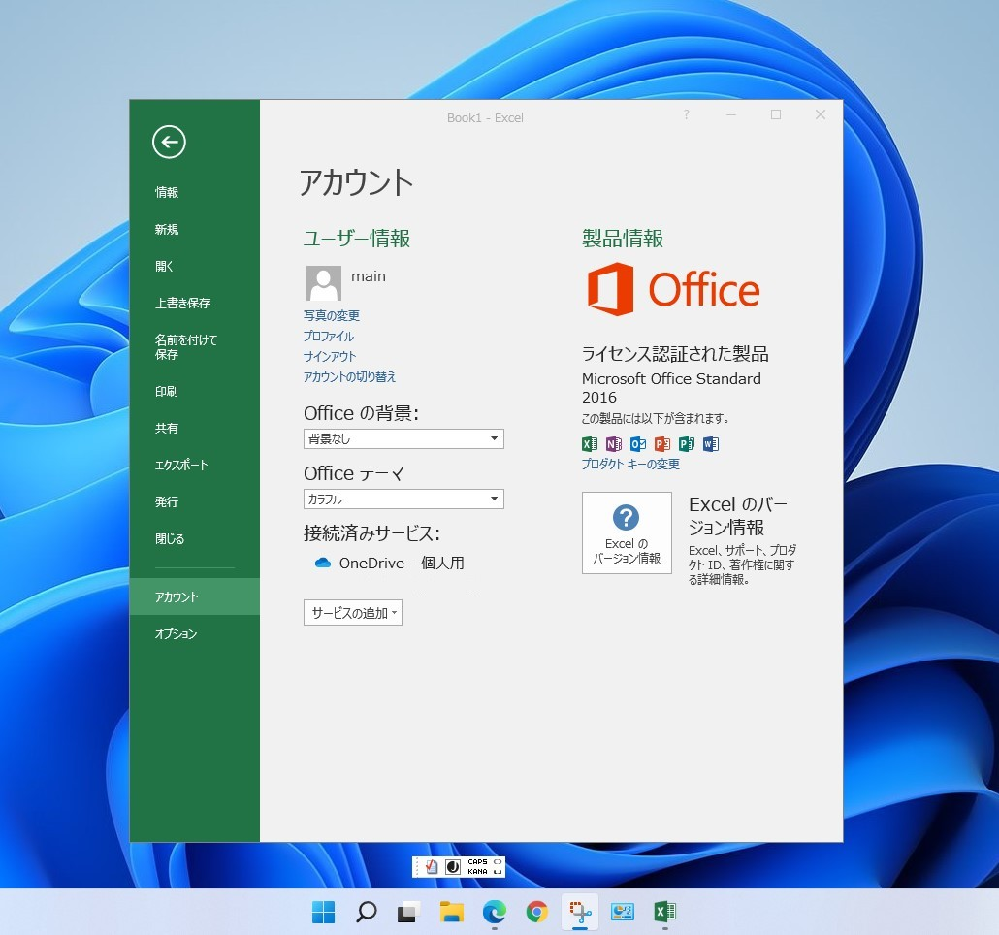Click the アカウントの切り替え link
999x935 pixels.
350,377
